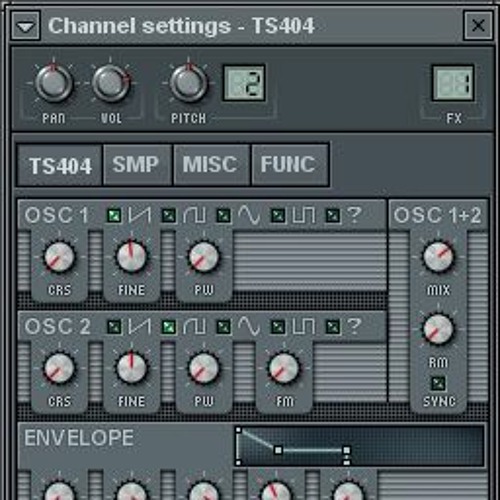
Task: Click the OSC 1+2 RM knob
Action: pos(438,329)
